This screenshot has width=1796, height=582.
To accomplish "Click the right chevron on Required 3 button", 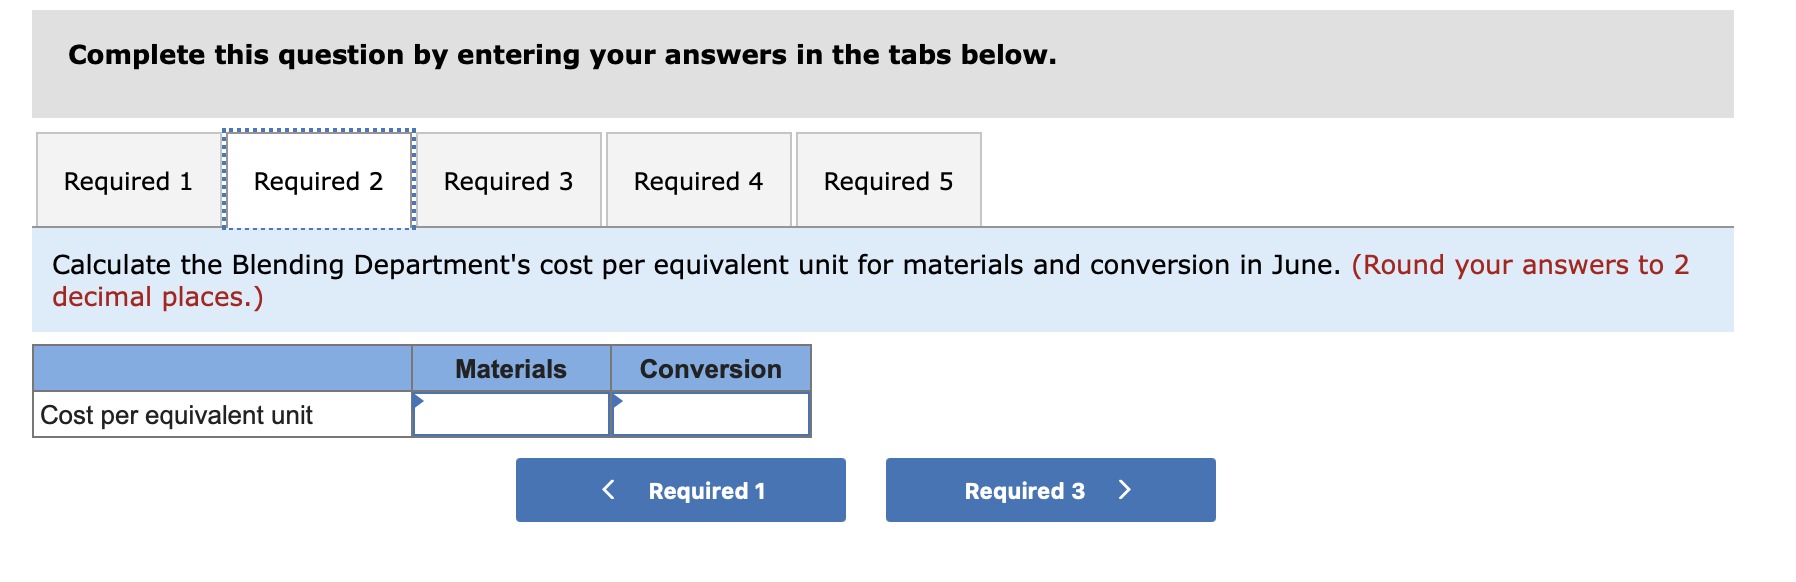I will [x=1125, y=490].
